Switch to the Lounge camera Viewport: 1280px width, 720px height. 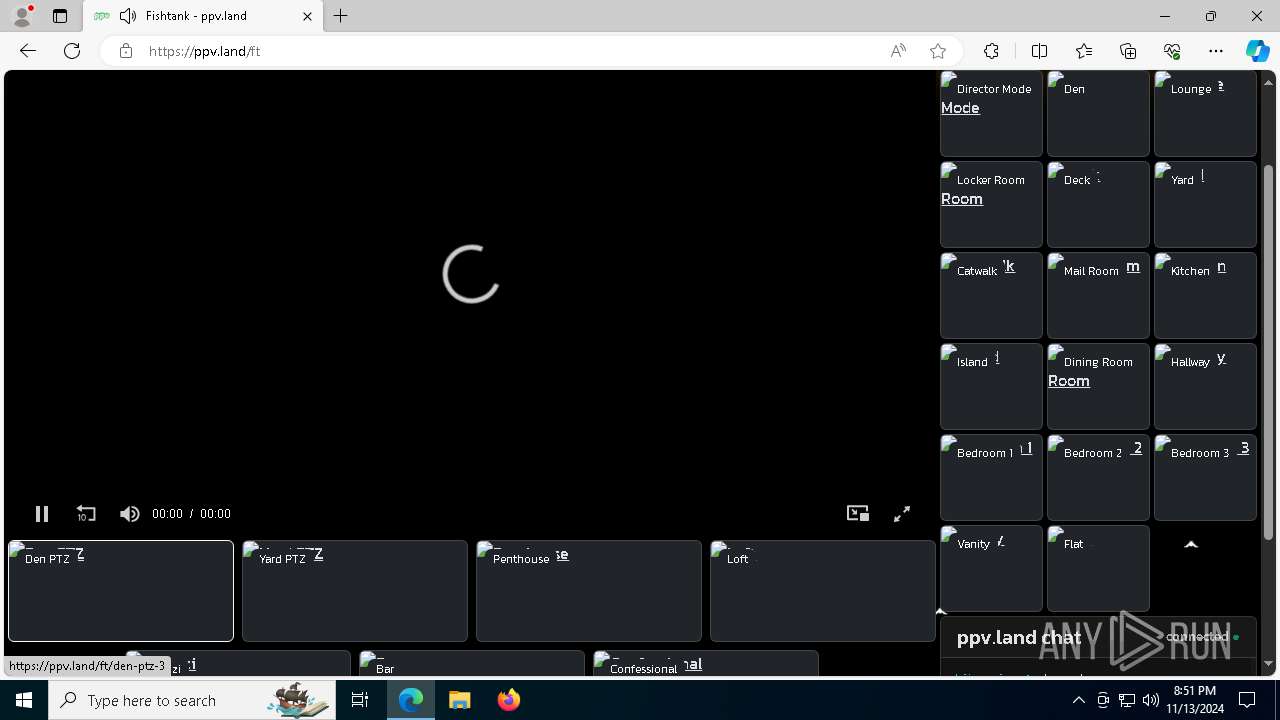tap(1205, 113)
